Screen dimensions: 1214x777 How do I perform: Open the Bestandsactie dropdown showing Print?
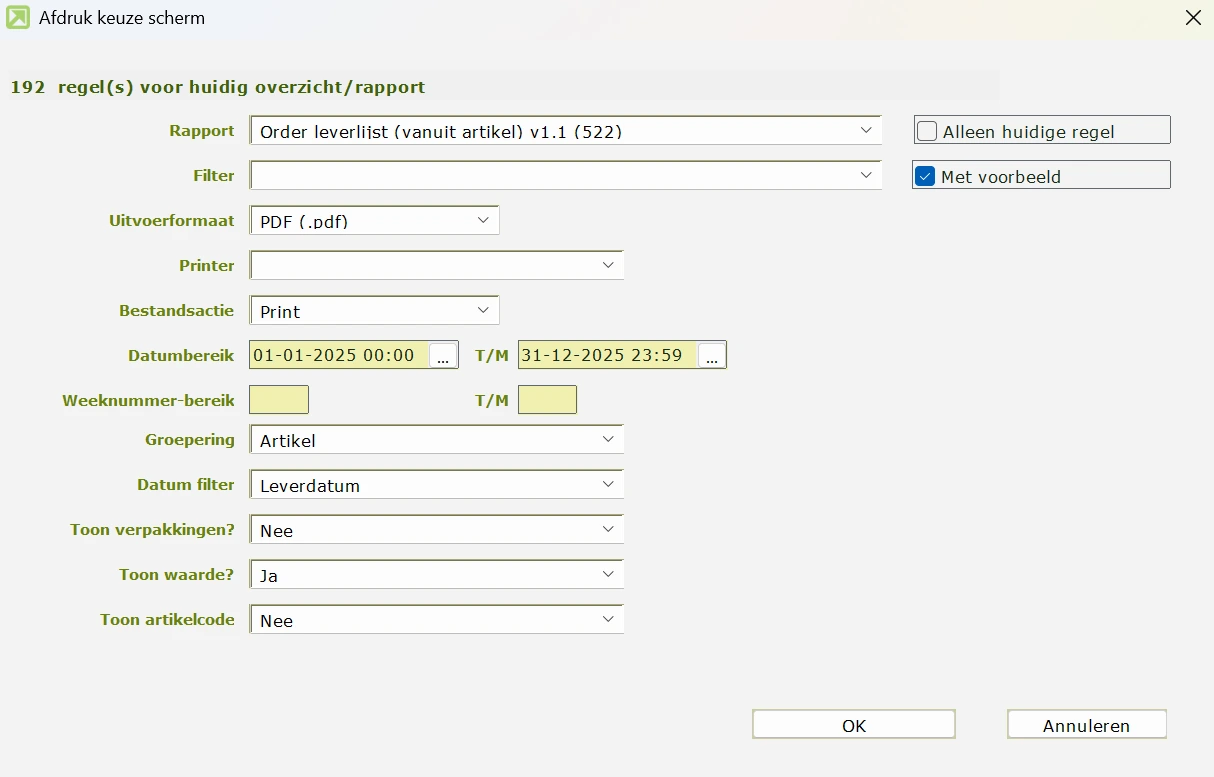coord(483,310)
